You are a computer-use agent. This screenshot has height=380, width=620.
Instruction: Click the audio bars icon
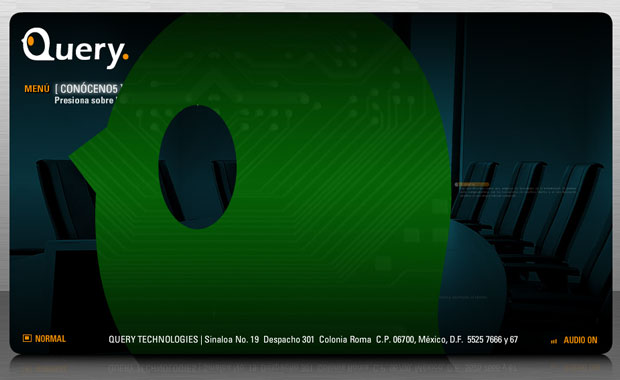click(x=554, y=341)
